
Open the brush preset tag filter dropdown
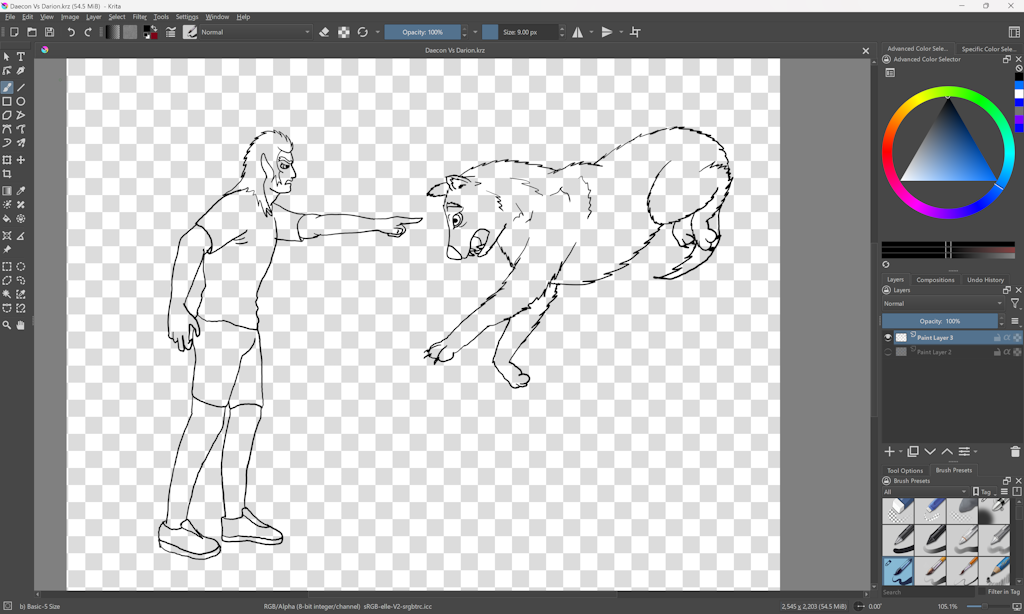click(x=925, y=492)
